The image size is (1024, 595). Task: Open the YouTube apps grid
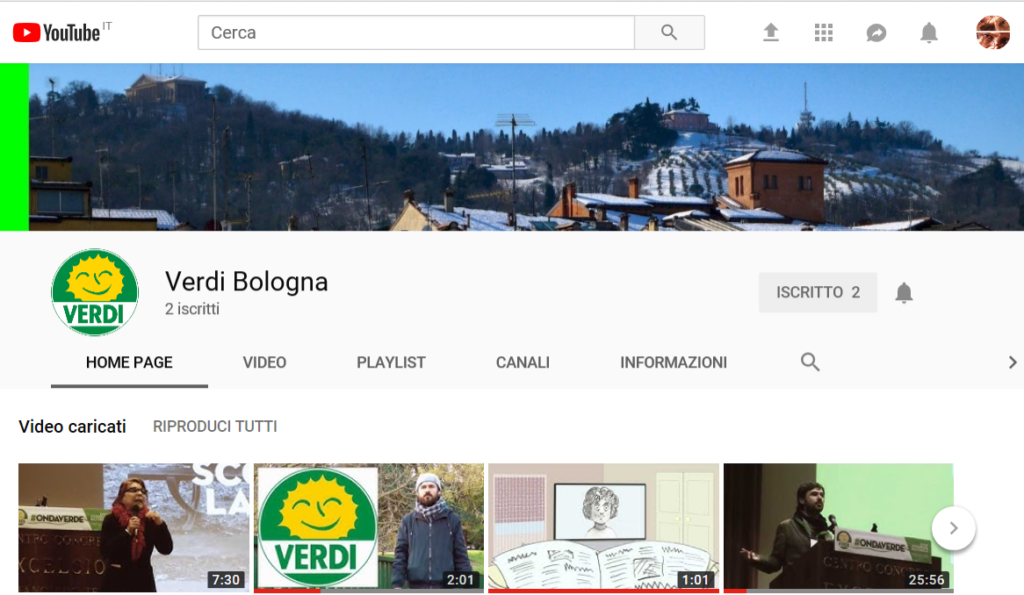click(x=824, y=33)
